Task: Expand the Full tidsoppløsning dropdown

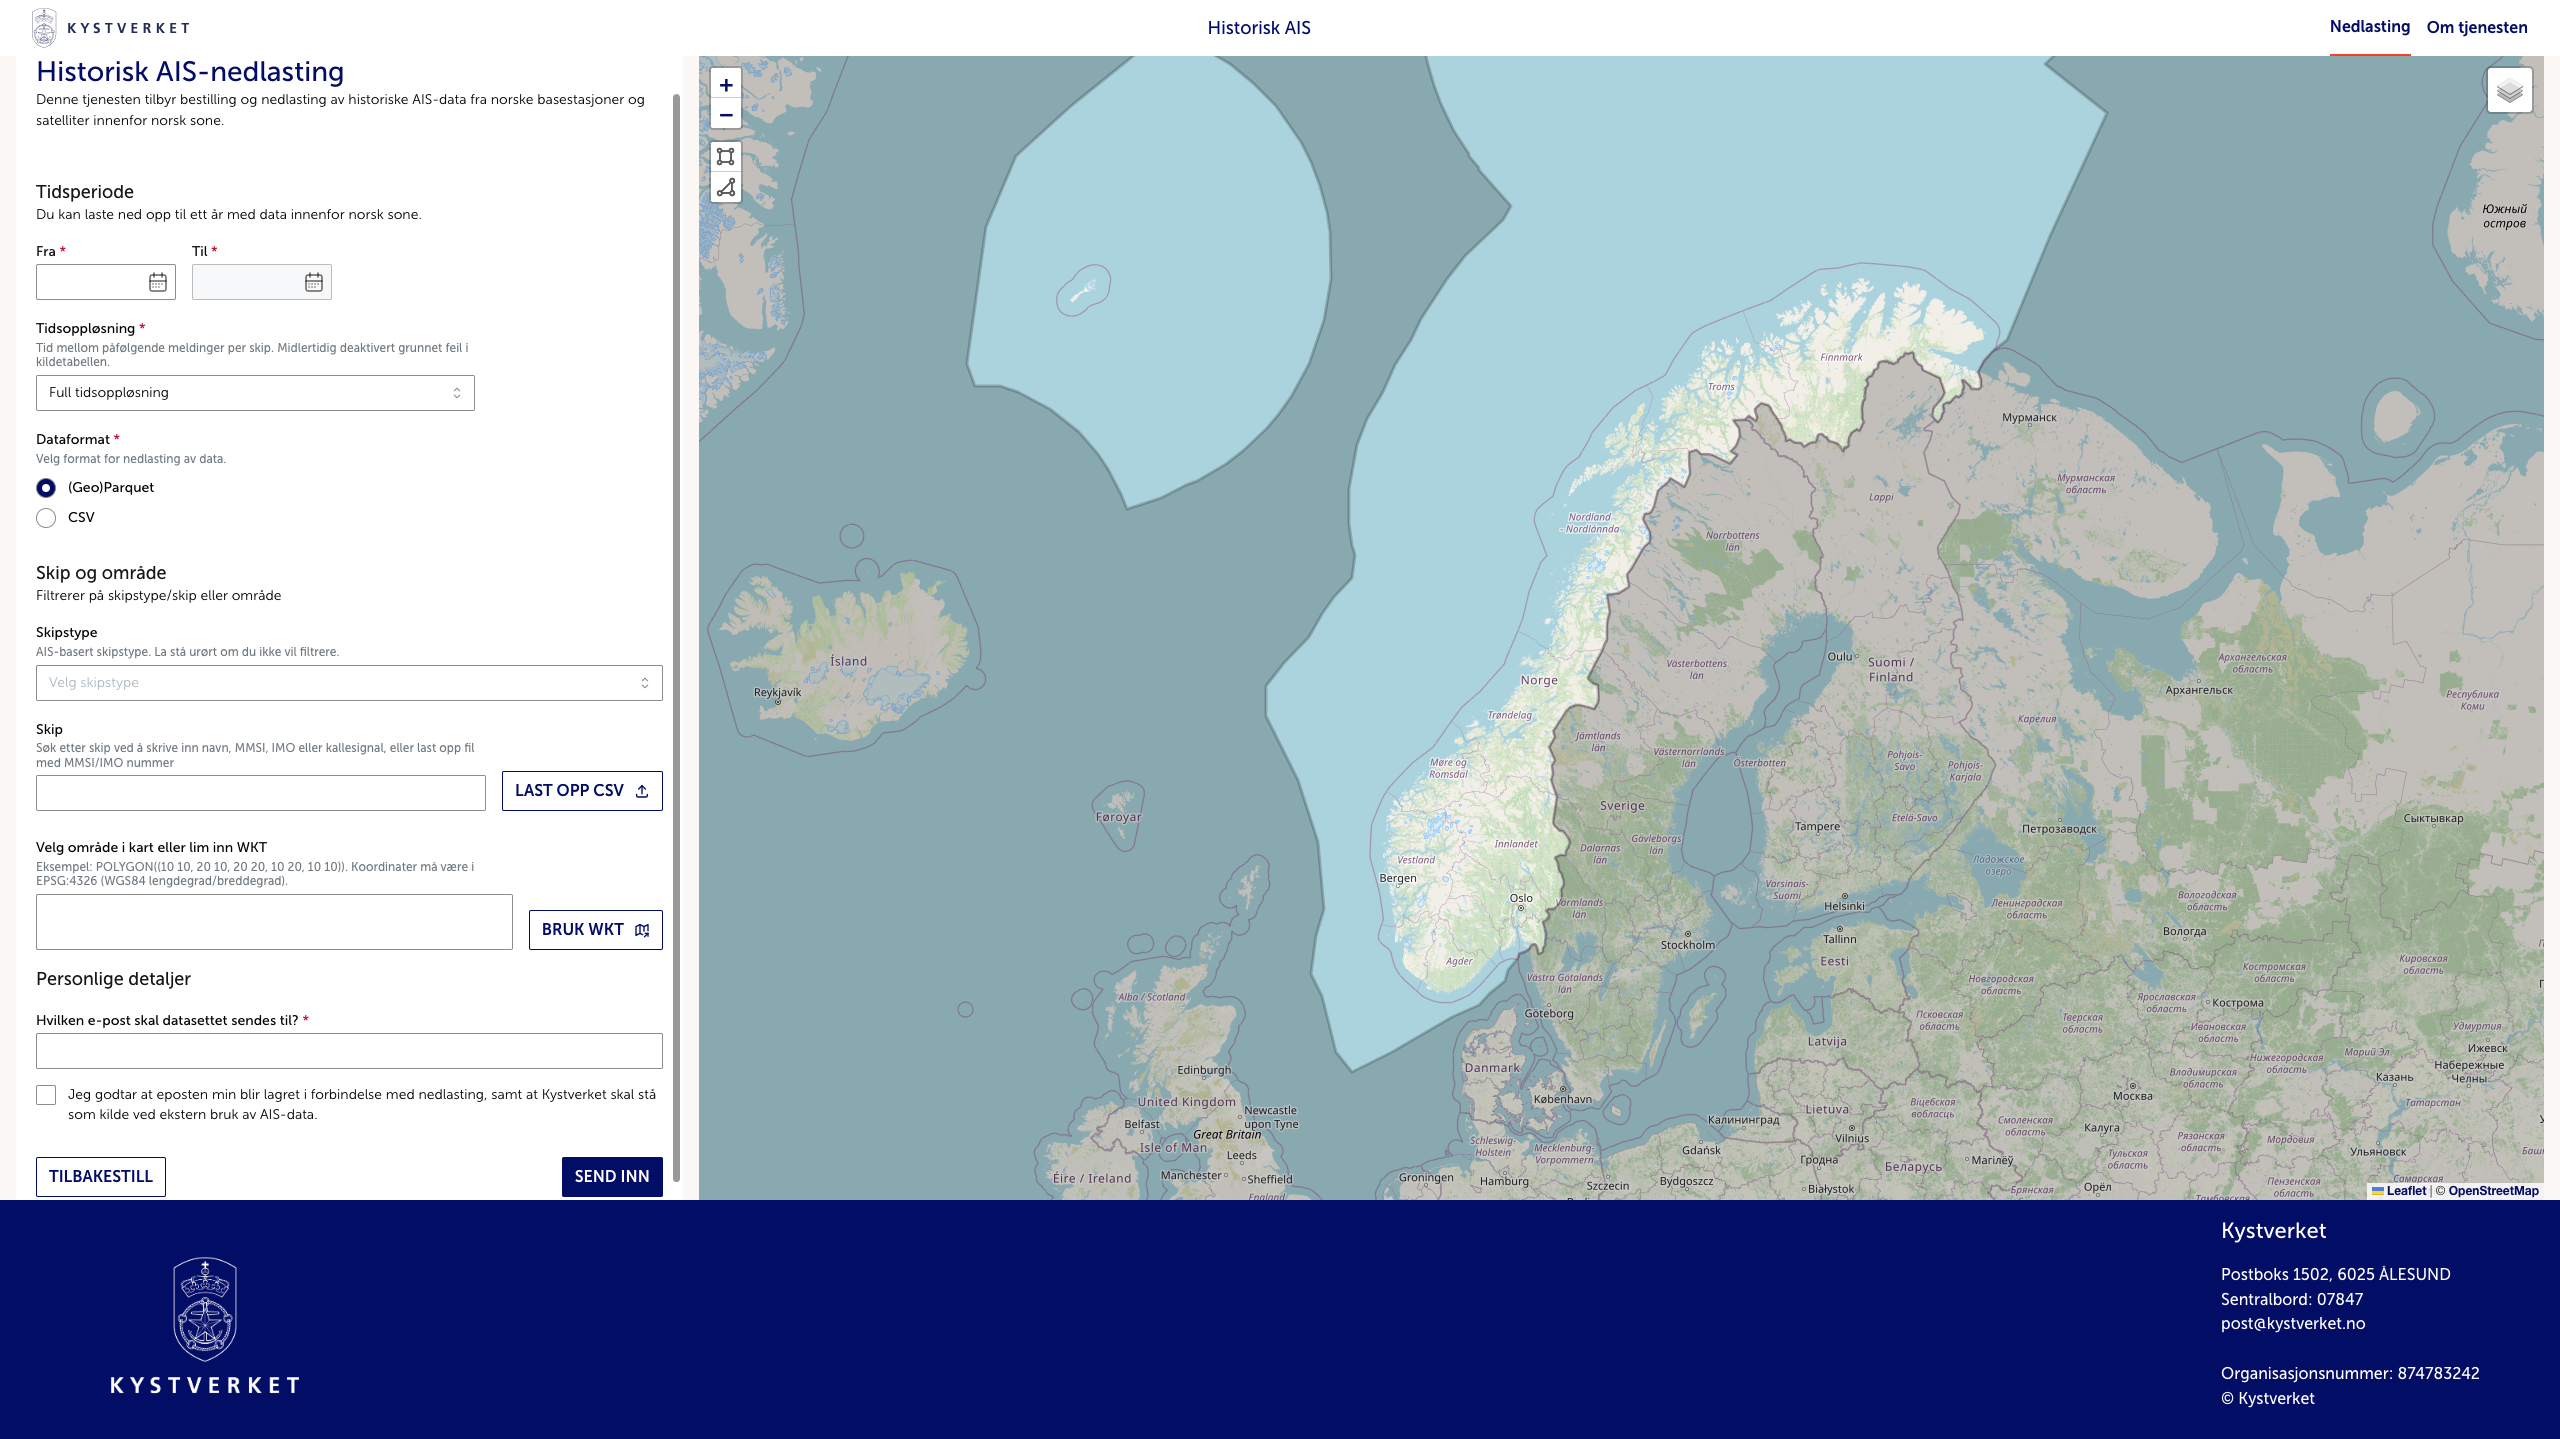Action: (x=255, y=393)
